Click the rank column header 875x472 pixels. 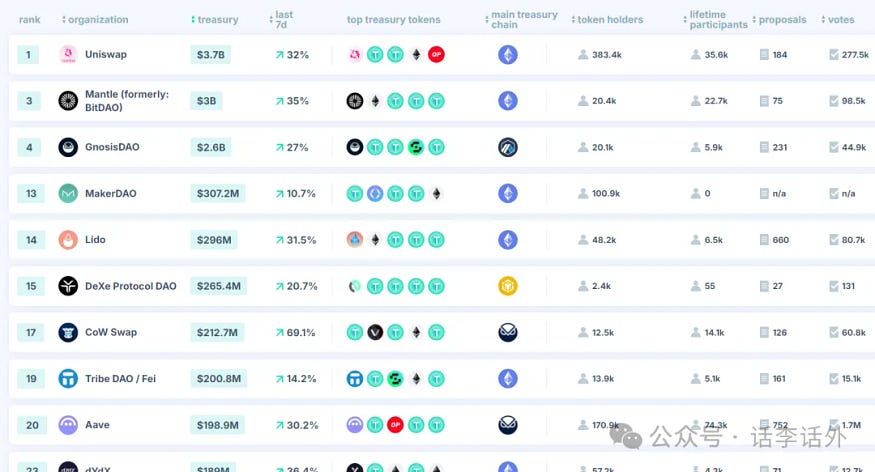(30, 20)
